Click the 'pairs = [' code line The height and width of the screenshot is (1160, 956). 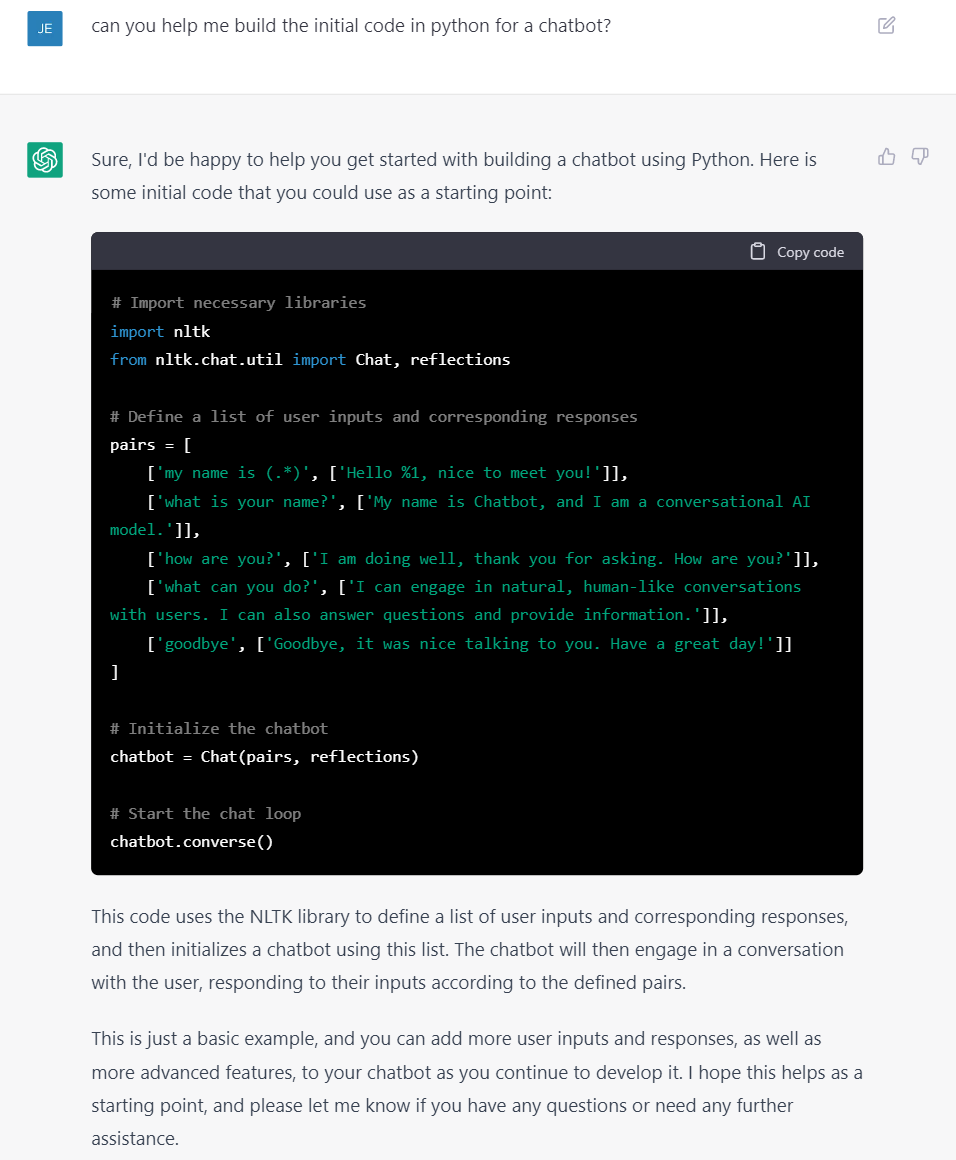(151, 445)
